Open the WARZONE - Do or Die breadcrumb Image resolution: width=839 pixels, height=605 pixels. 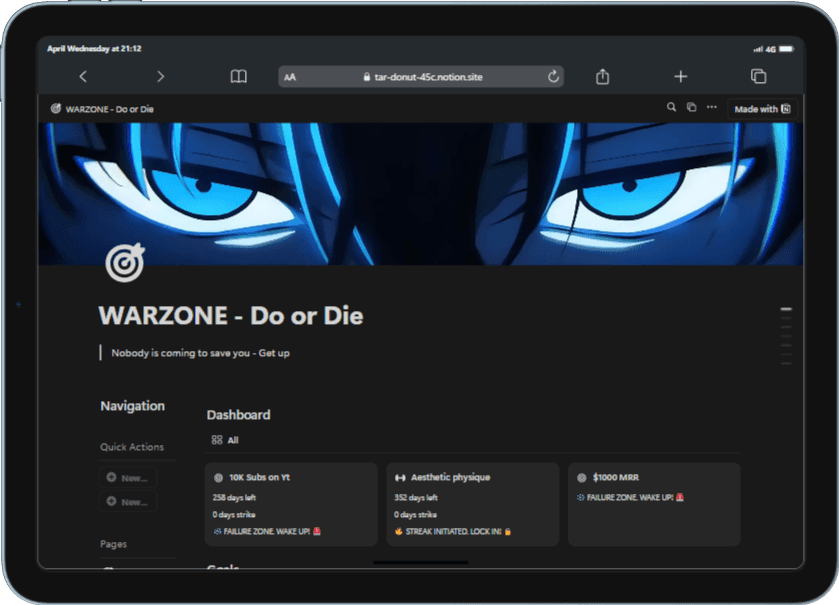coord(102,109)
